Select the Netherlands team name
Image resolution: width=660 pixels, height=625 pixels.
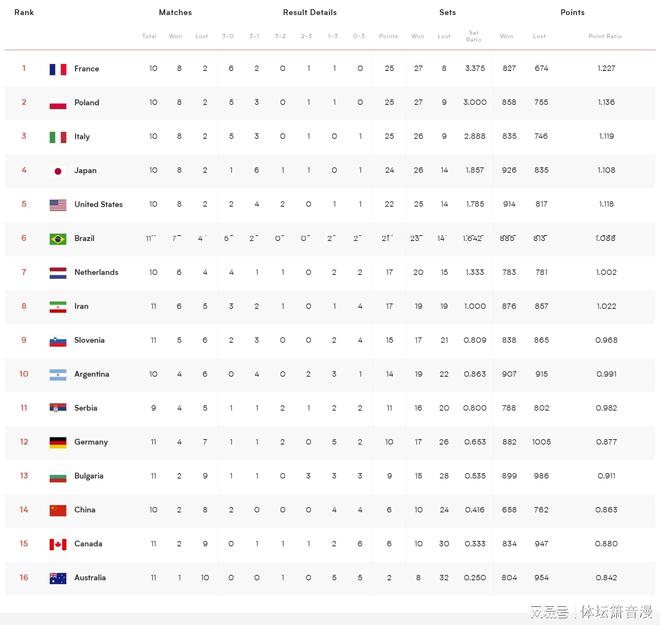pos(96,273)
